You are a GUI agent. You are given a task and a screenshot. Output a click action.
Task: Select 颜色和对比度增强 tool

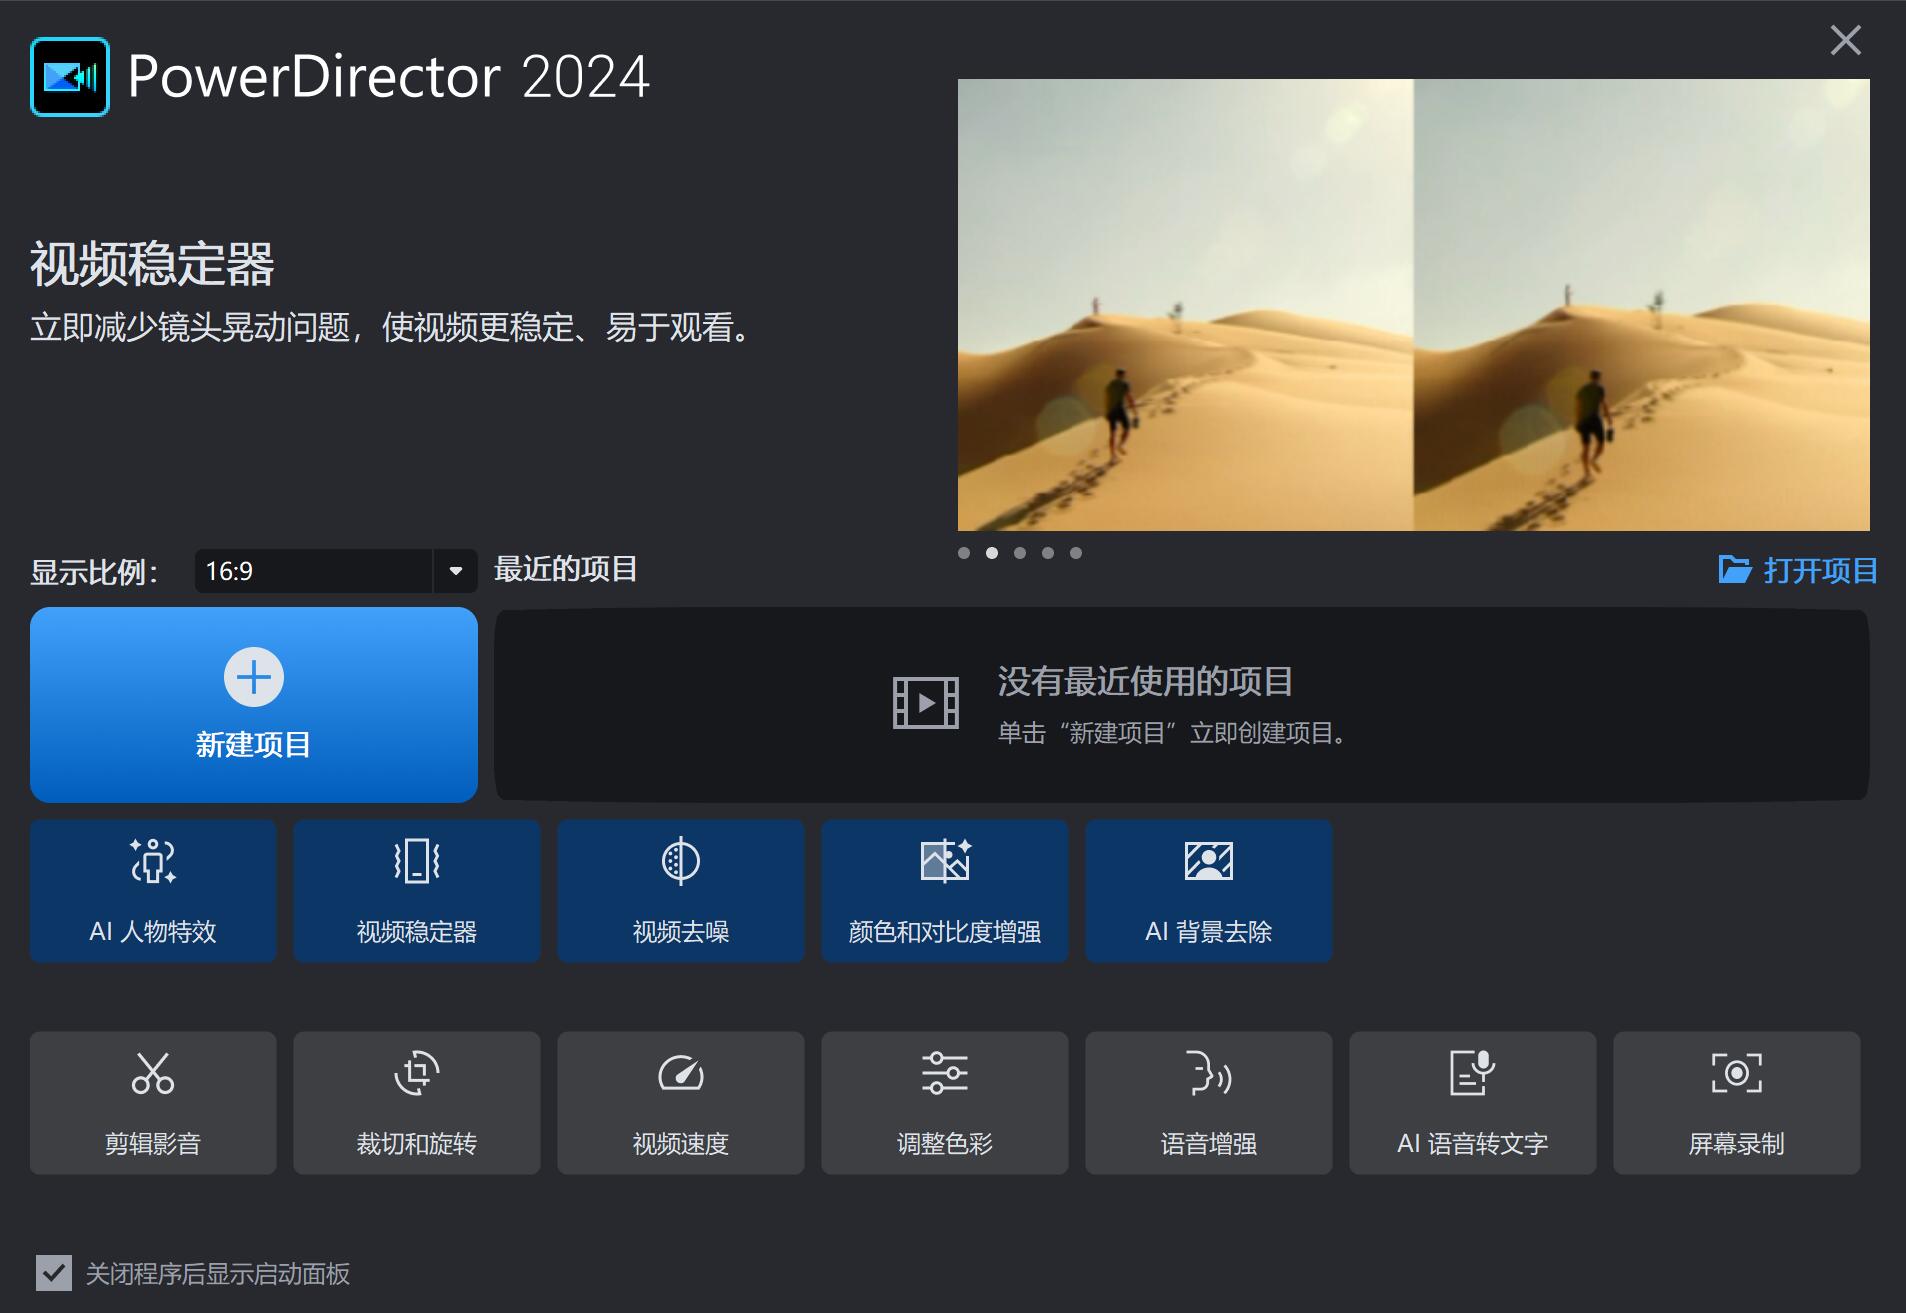point(945,891)
